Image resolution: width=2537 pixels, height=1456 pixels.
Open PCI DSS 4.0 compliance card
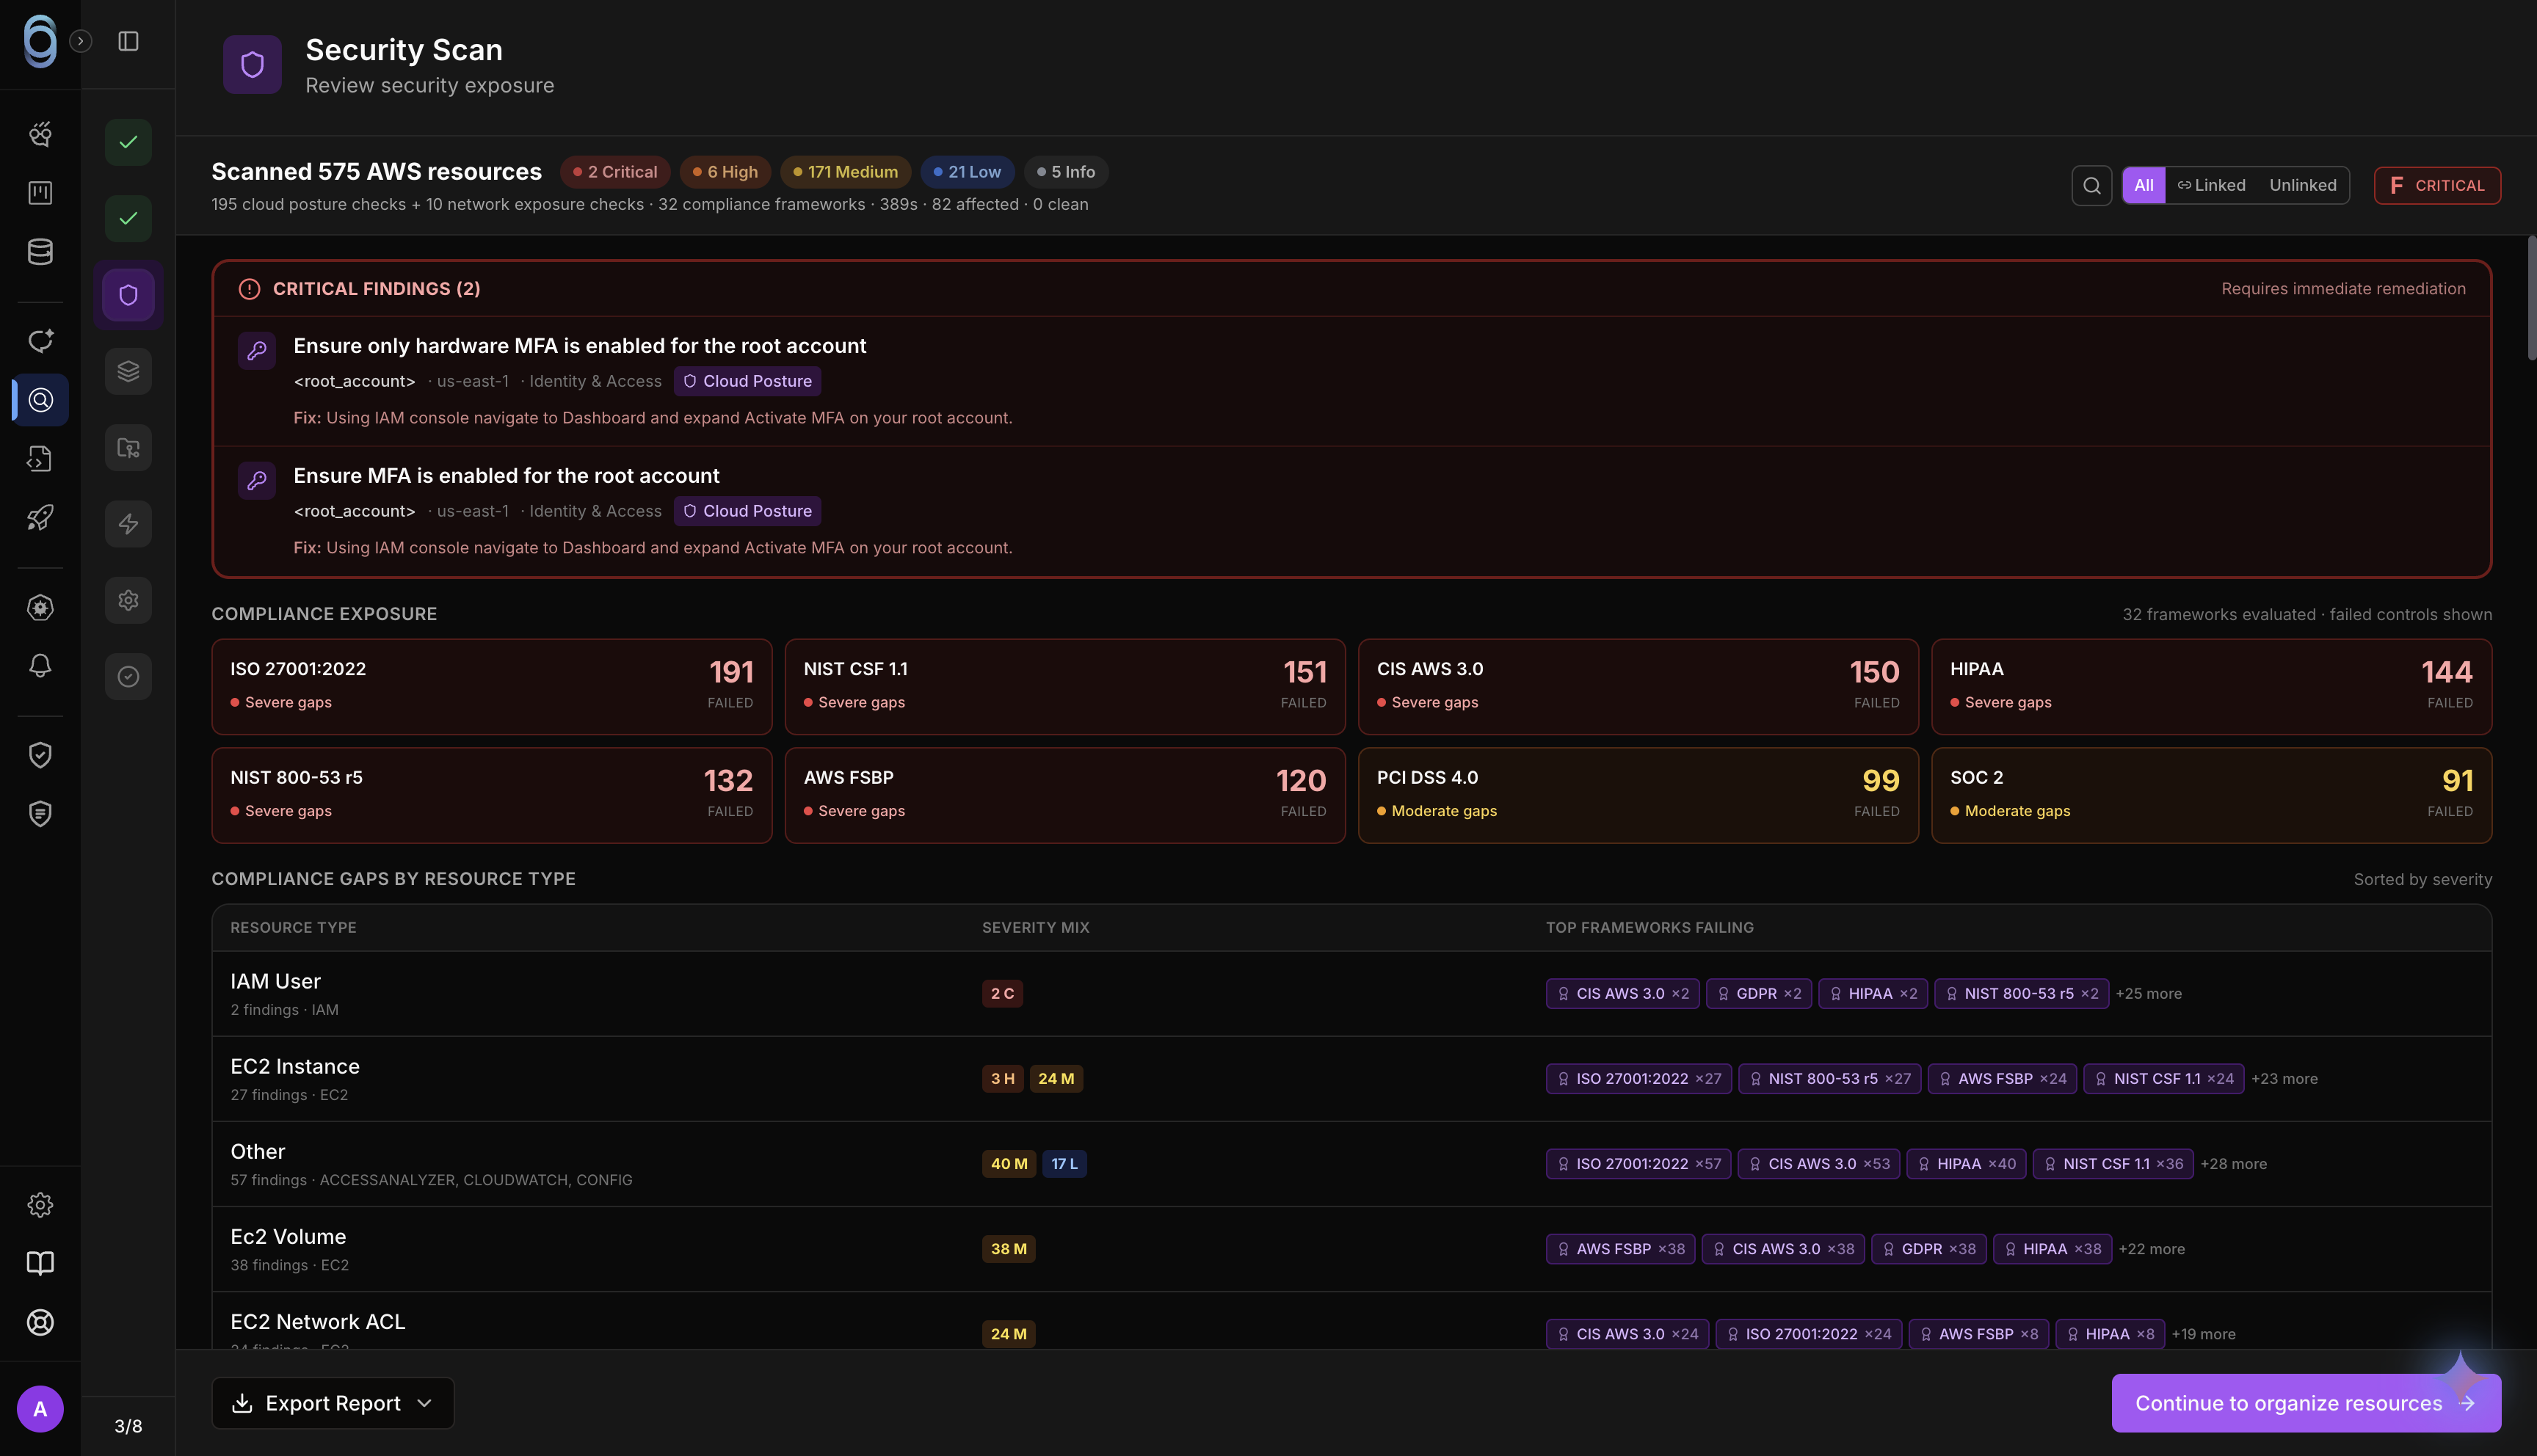(1638, 795)
